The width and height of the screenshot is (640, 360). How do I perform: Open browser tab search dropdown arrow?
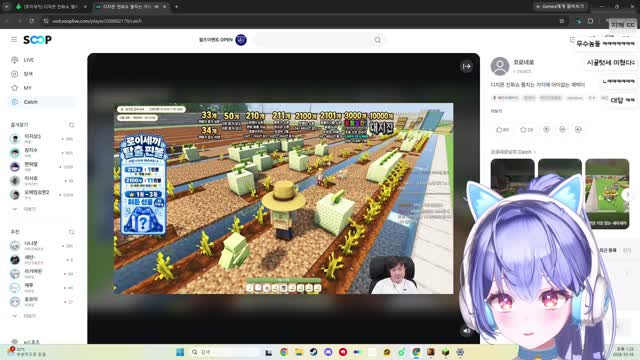coord(6,7)
